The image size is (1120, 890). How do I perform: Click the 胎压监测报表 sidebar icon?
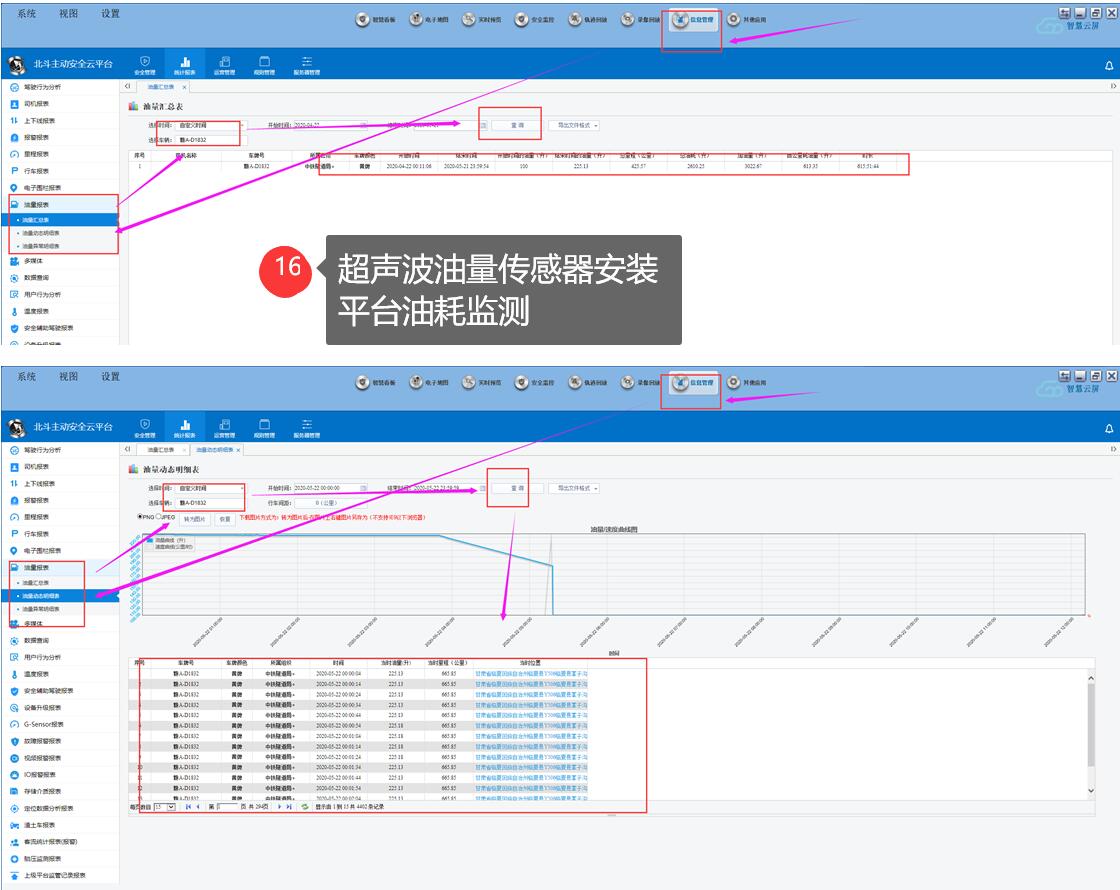(14, 858)
